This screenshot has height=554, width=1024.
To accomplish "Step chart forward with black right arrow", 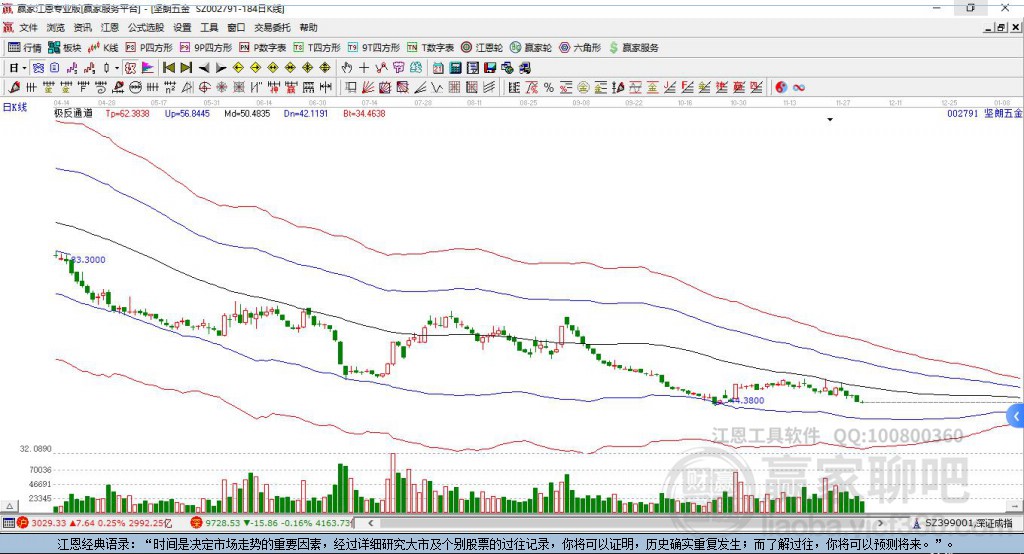I will [x=221, y=68].
